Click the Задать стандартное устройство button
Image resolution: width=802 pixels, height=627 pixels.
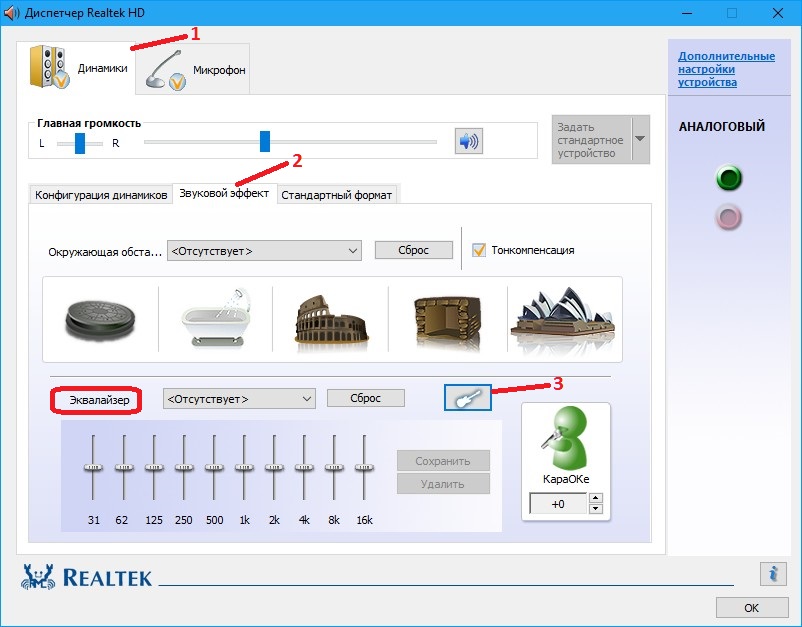click(x=592, y=140)
